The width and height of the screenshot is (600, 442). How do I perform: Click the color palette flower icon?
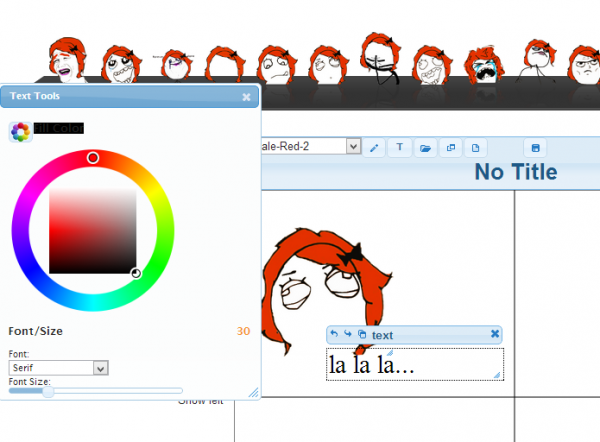(20, 132)
